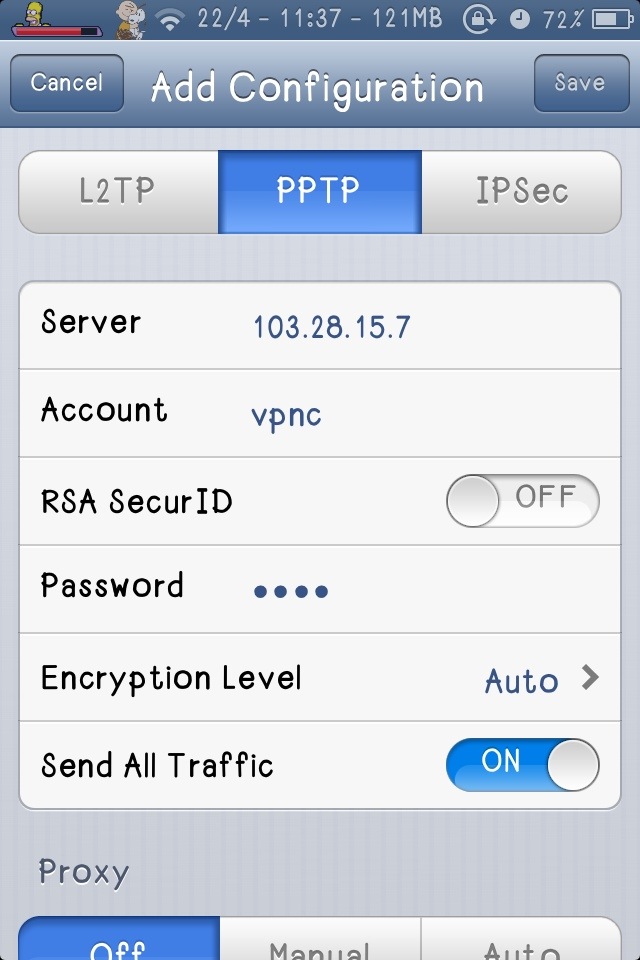Viewport: 640px width, 960px height.
Task: Tap the chevron beside Auto encryption
Action: (590, 677)
